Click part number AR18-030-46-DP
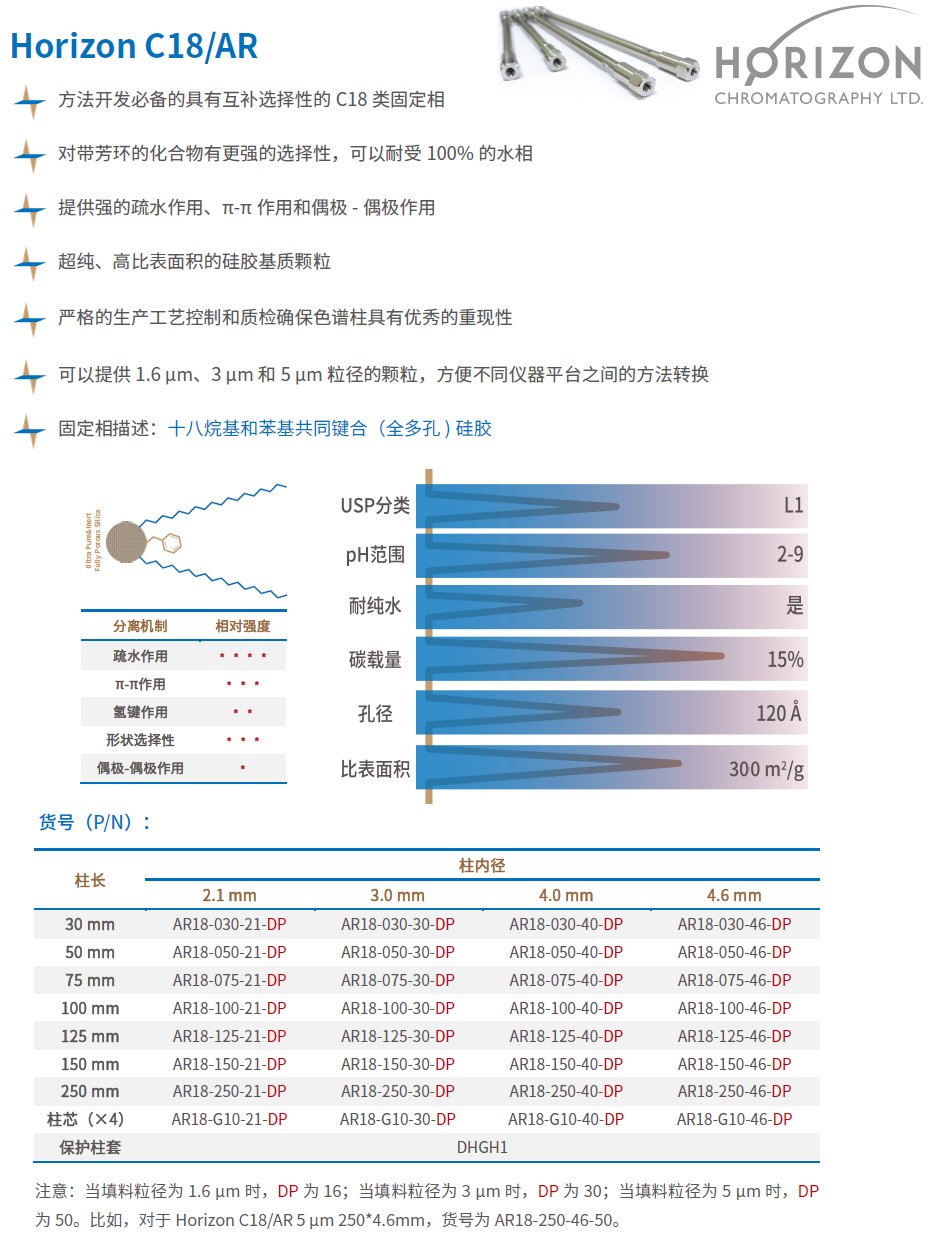Viewport: 937px width, 1240px height. point(734,924)
